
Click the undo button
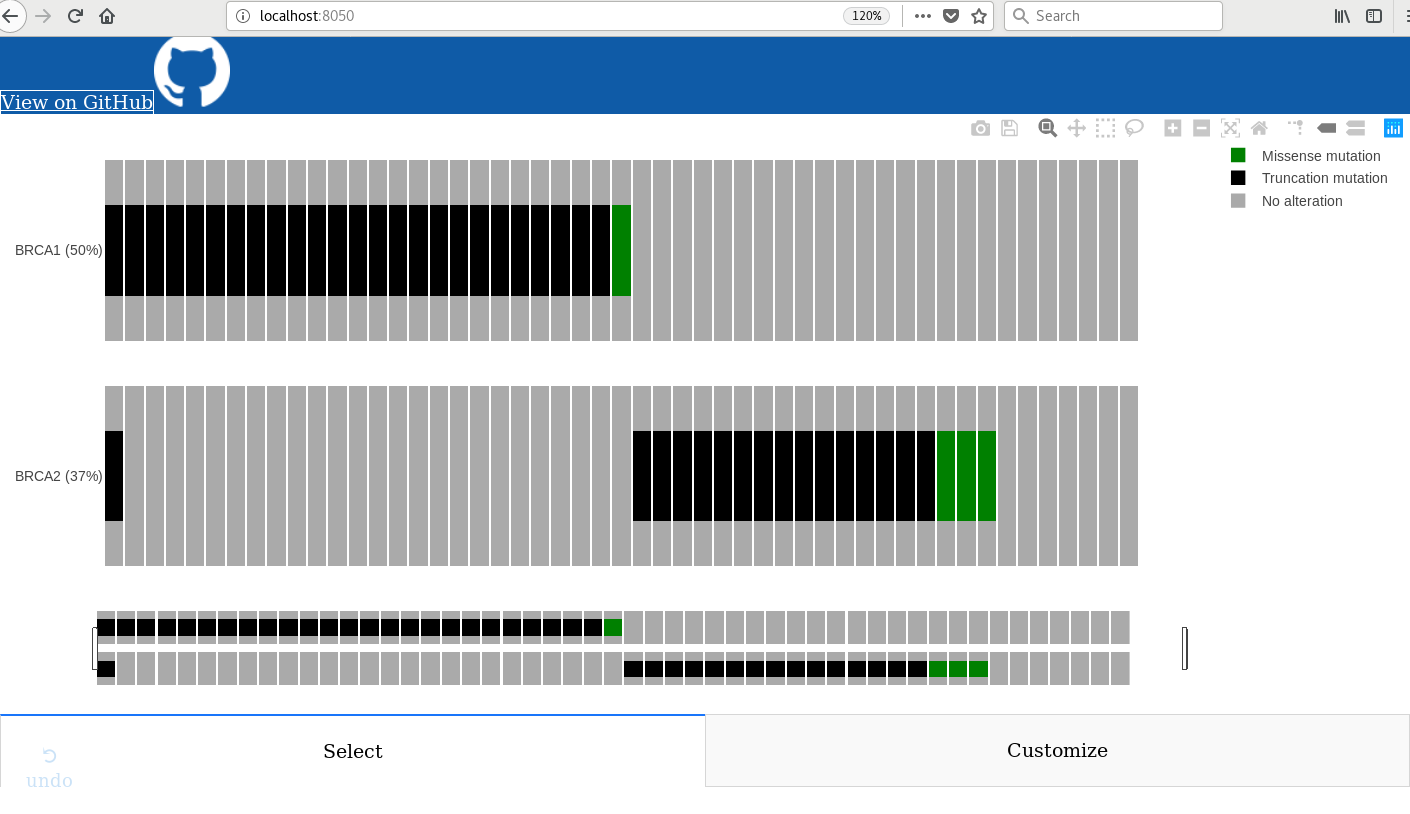point(48,768)
